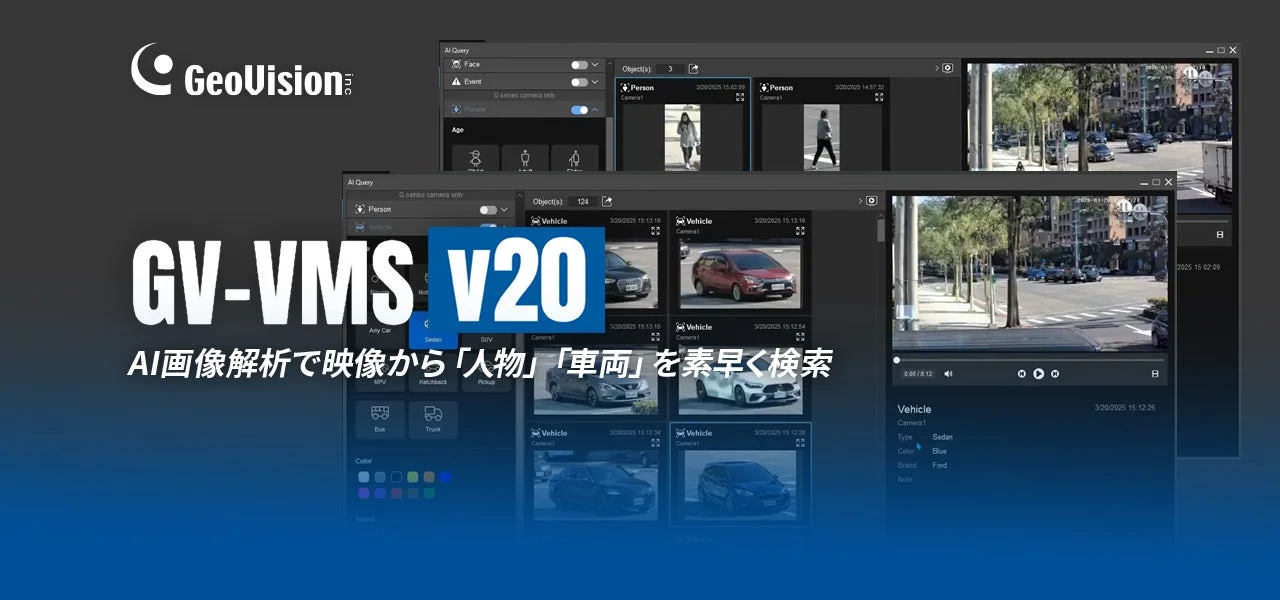
Task: Select the Sedan vehicle type
Action: point(433,330)
